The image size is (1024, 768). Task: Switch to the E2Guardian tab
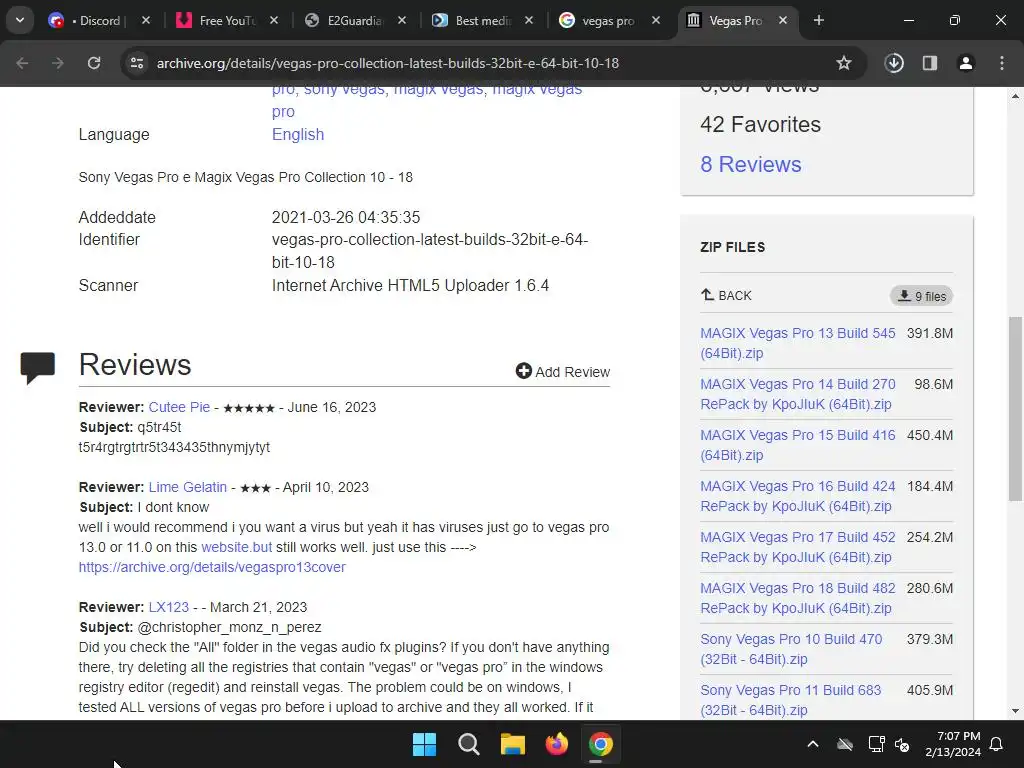pyautogui.click(x=343, y=21)
